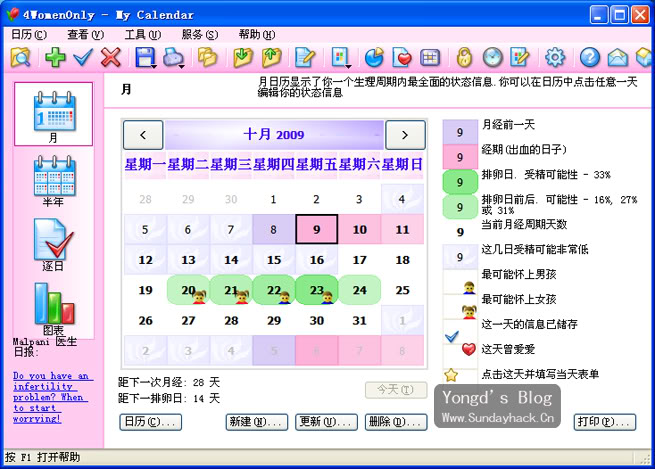Click the clock toolbar icon
This screenshot has height=469, width=655.
tap(493, 57)
